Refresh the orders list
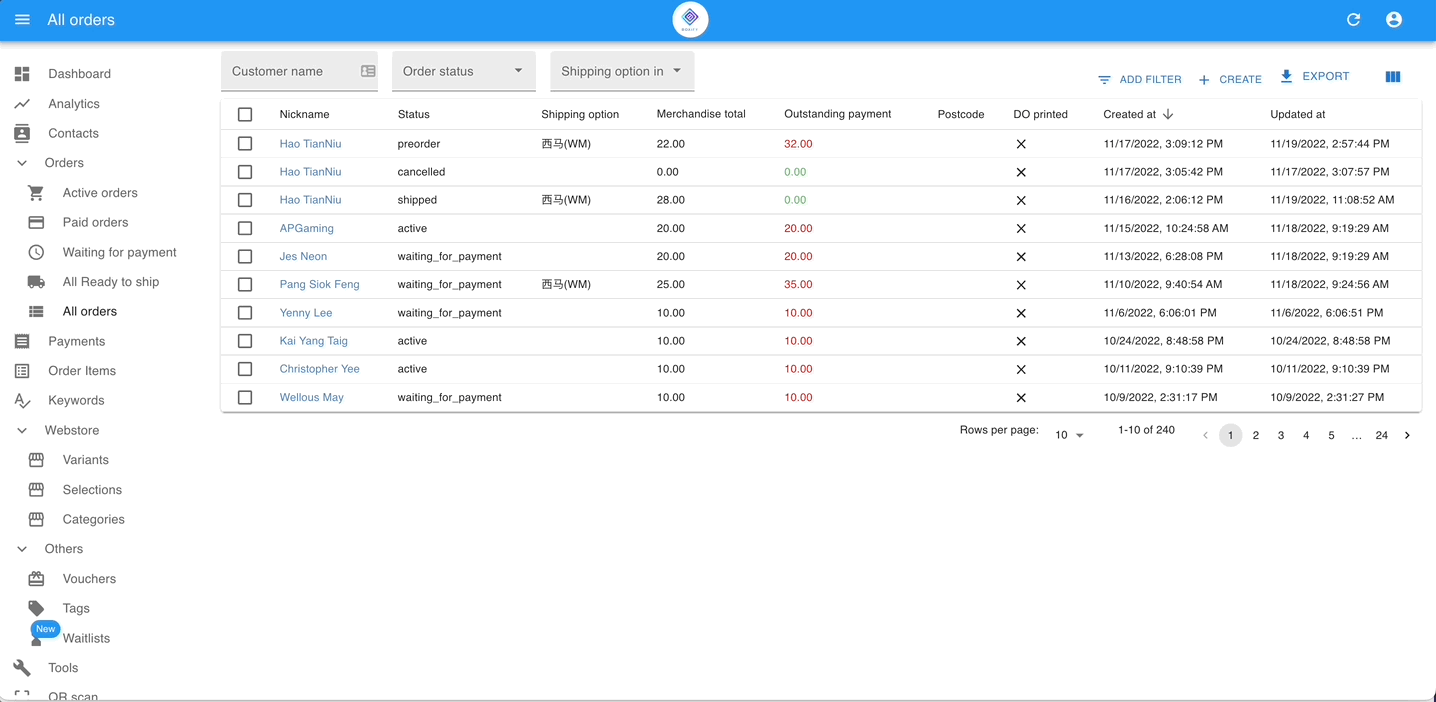This screenshot has height=702, width=1436. coord(1353,19)
